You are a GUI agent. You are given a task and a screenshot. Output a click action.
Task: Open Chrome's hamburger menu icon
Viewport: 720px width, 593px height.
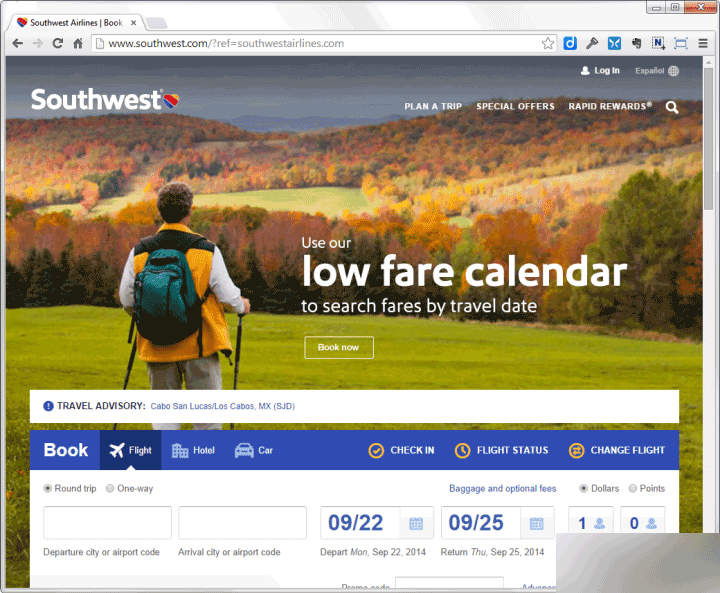coord(703,44)
